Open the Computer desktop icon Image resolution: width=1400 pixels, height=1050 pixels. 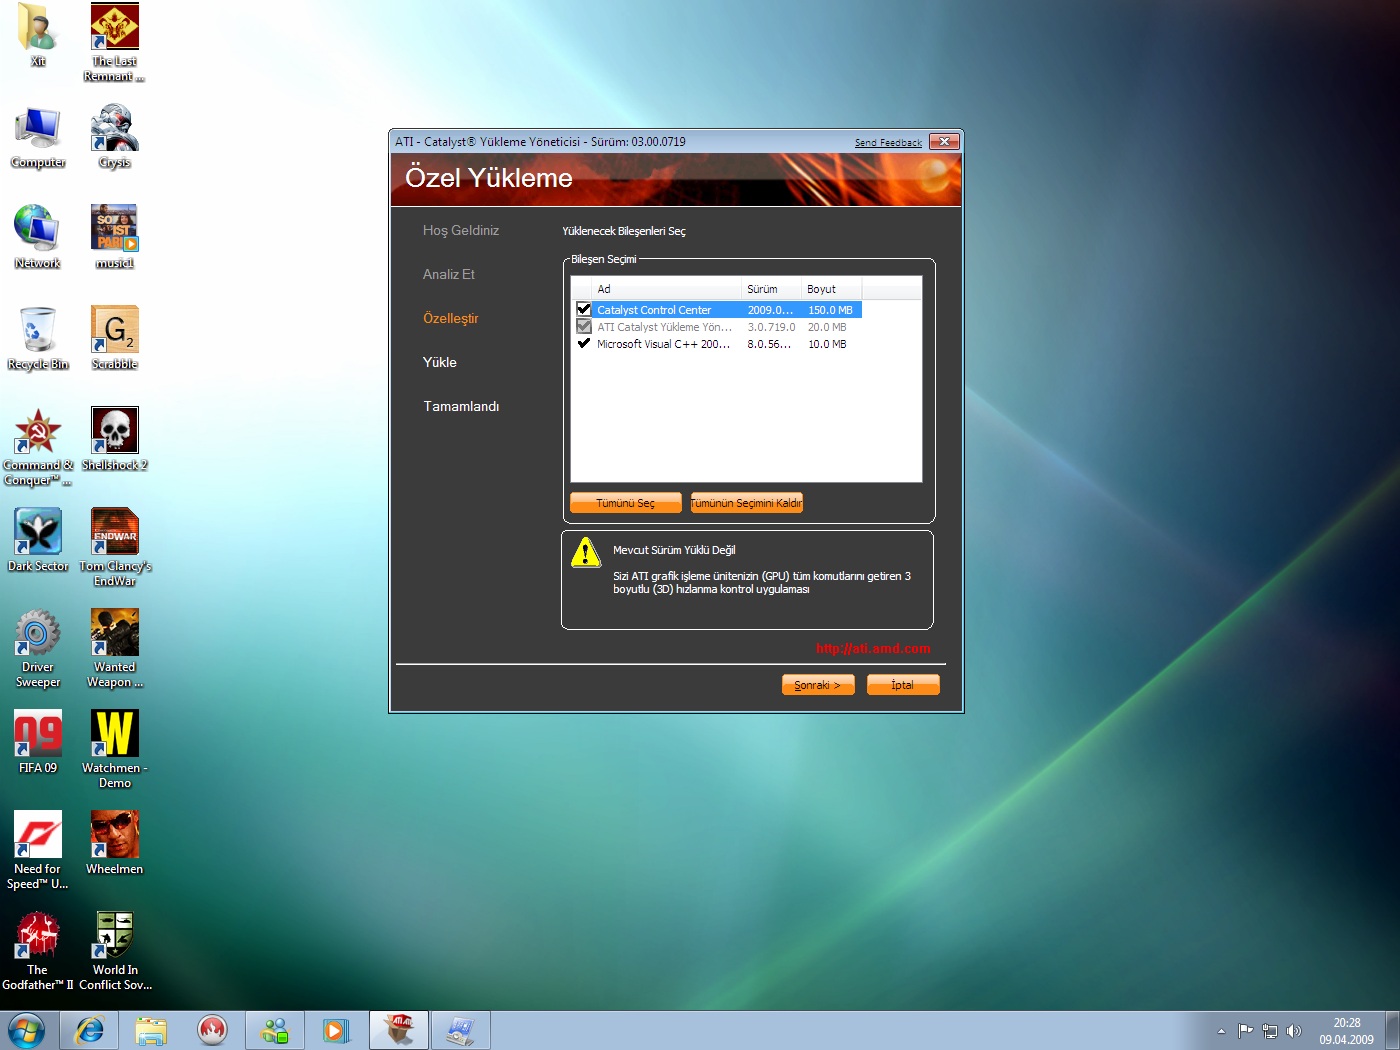click(38, 137)
